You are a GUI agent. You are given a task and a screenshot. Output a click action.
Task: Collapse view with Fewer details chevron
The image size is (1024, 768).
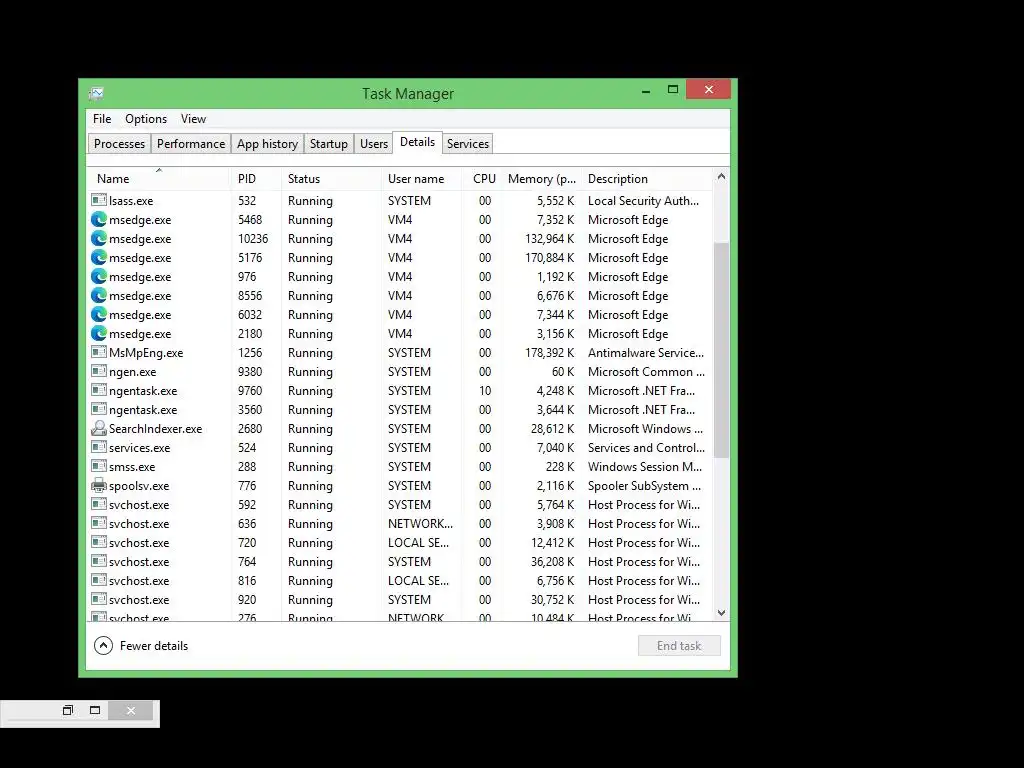[103, 645]
